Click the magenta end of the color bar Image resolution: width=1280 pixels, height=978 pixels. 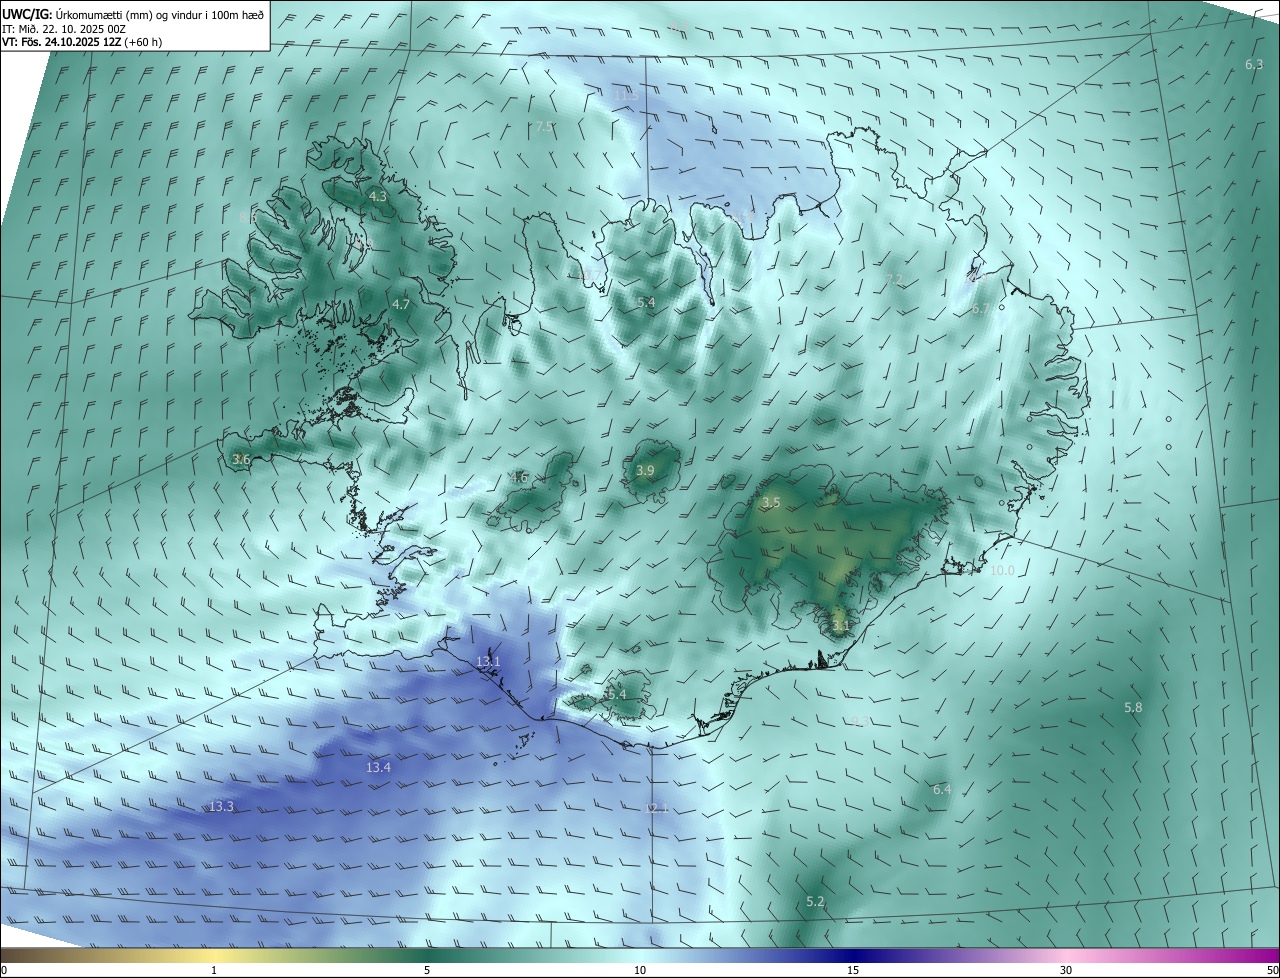pos(1262,956)
